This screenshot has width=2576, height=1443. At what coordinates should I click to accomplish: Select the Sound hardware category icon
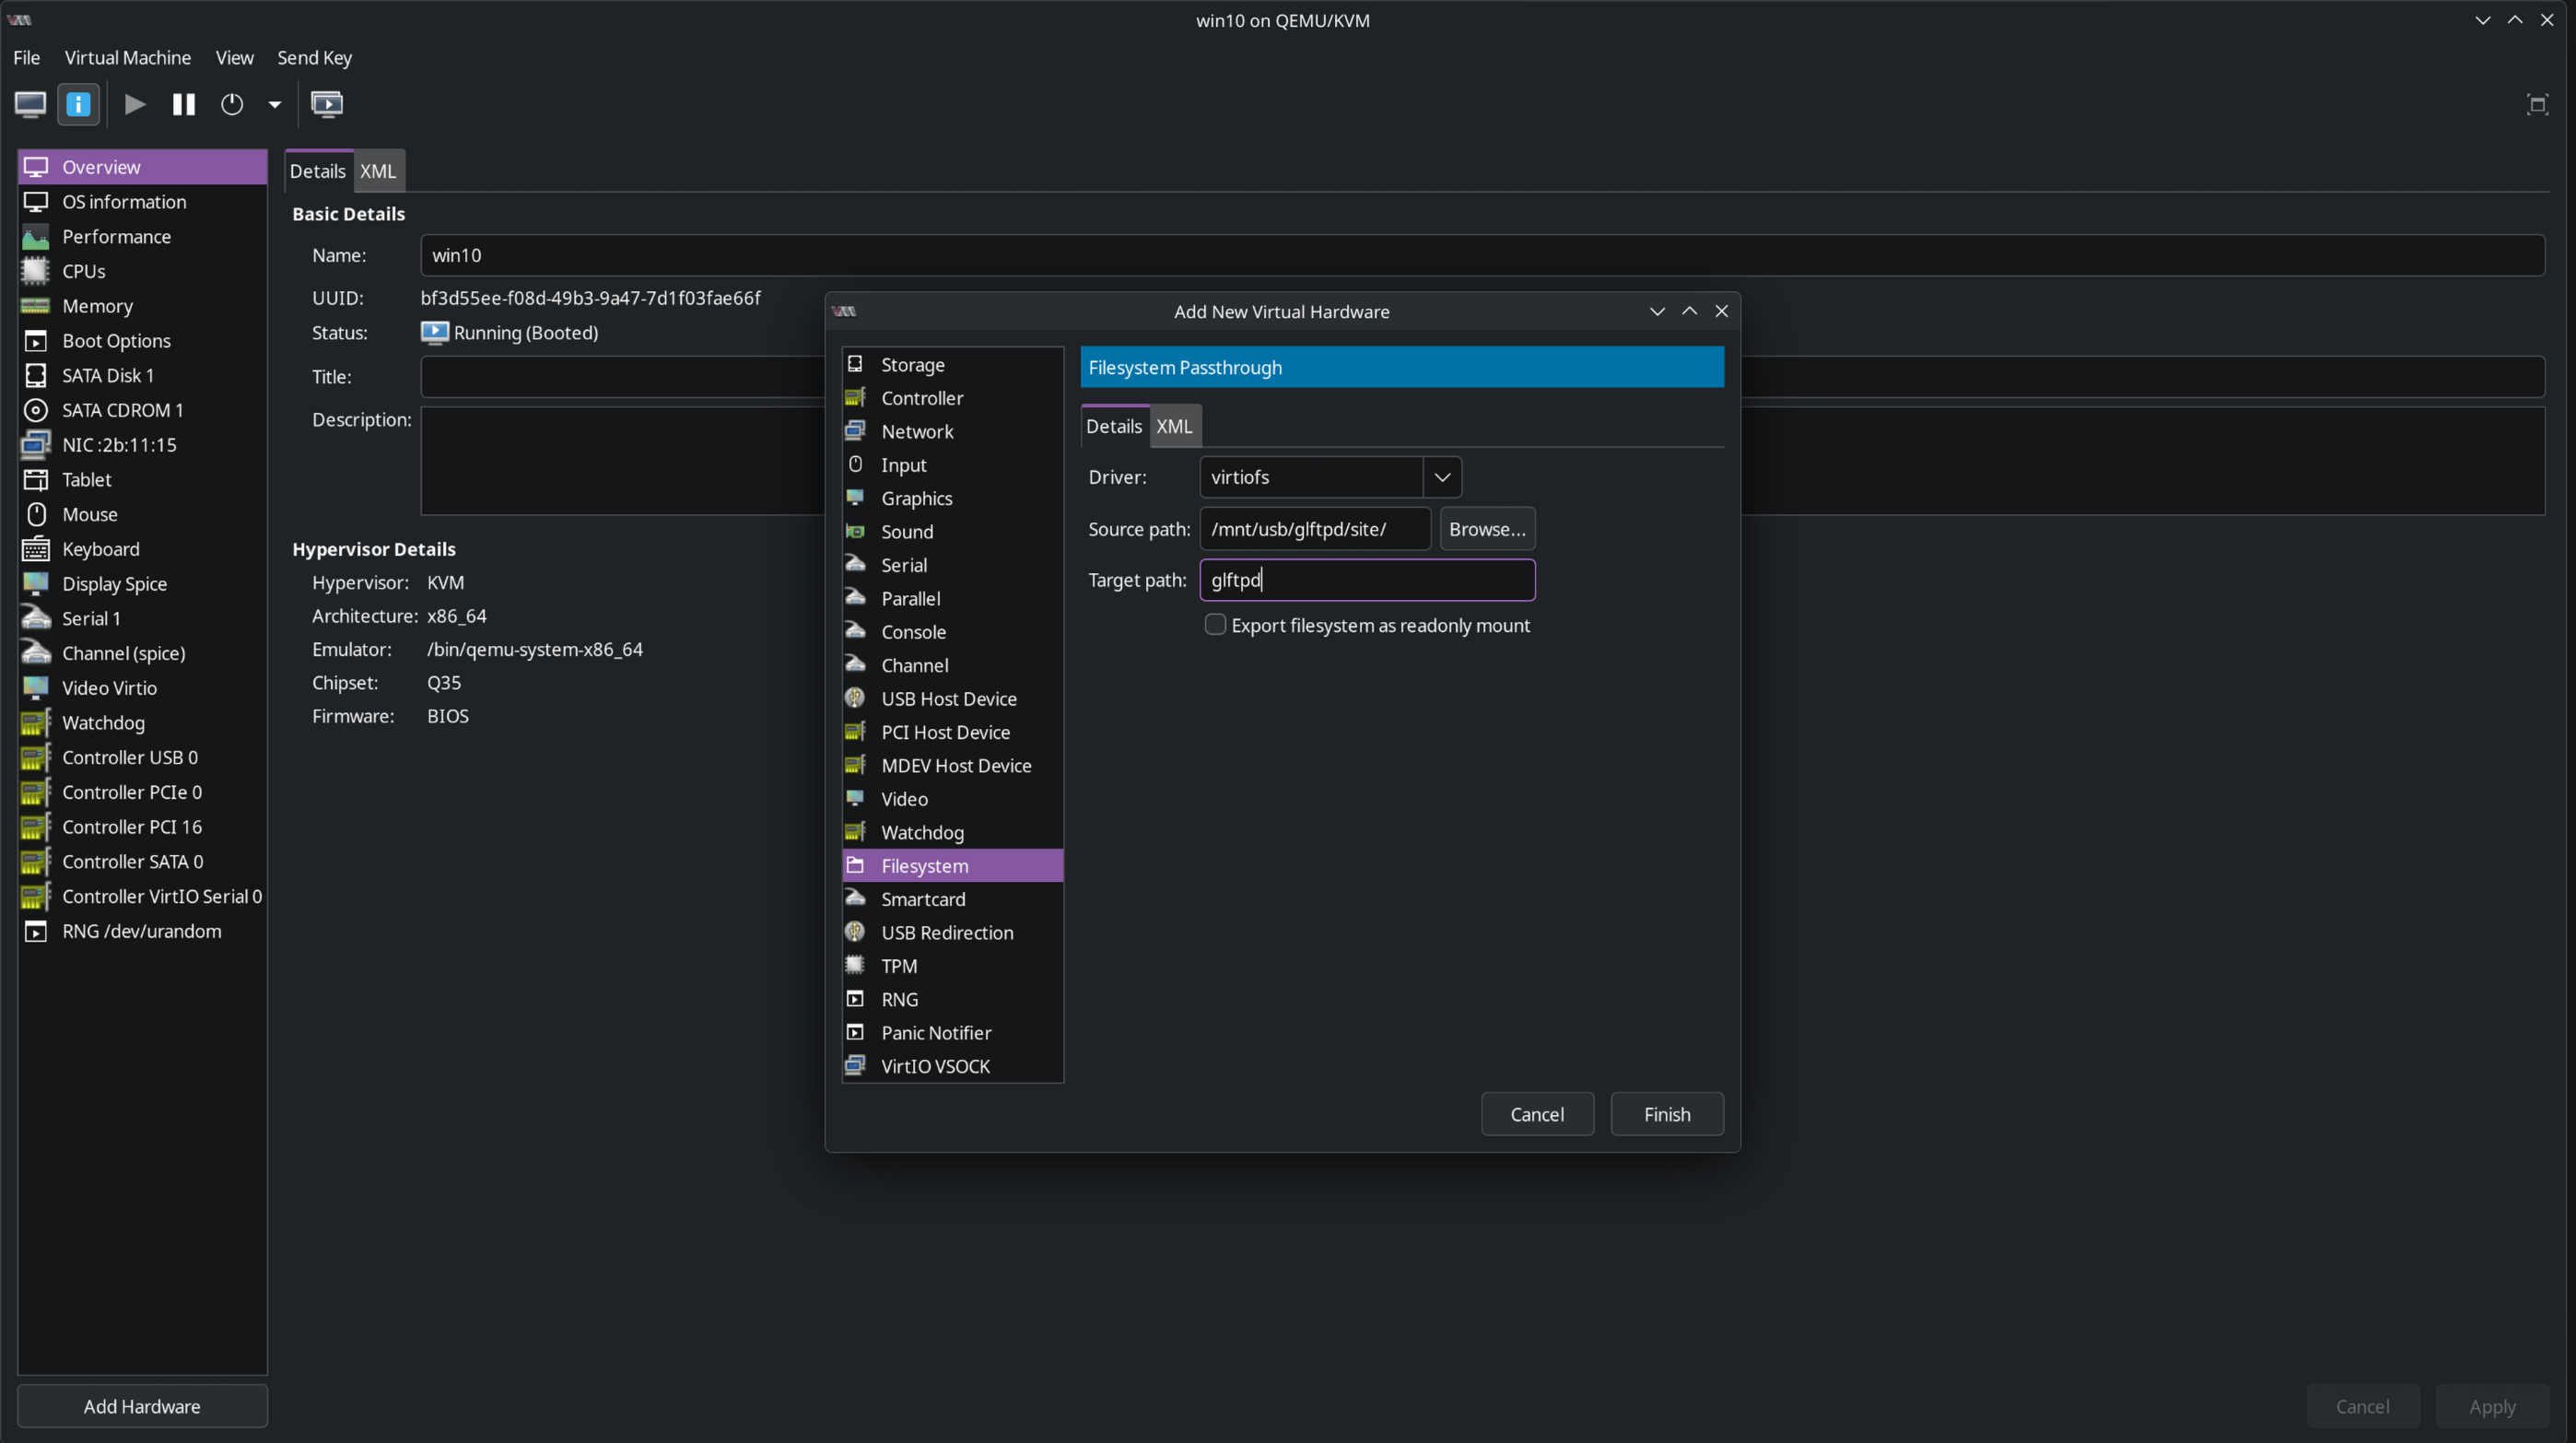(x=857, y=531)
